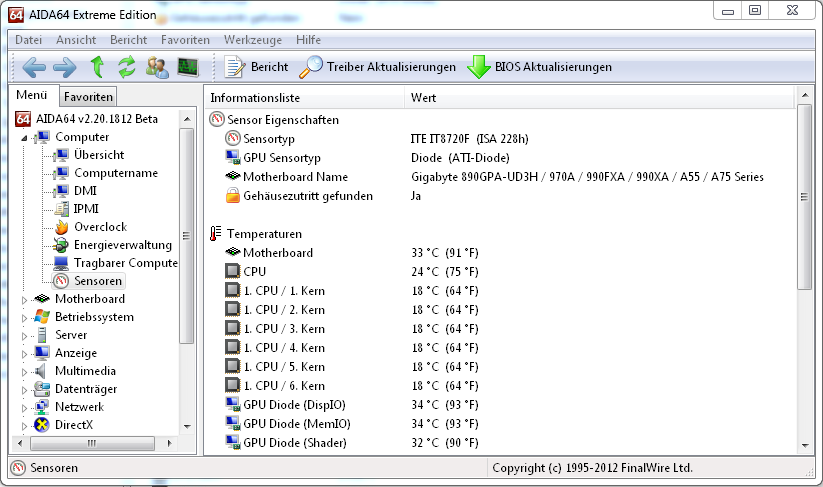Switch to the Favoriten tab

[x=88, y=97]
